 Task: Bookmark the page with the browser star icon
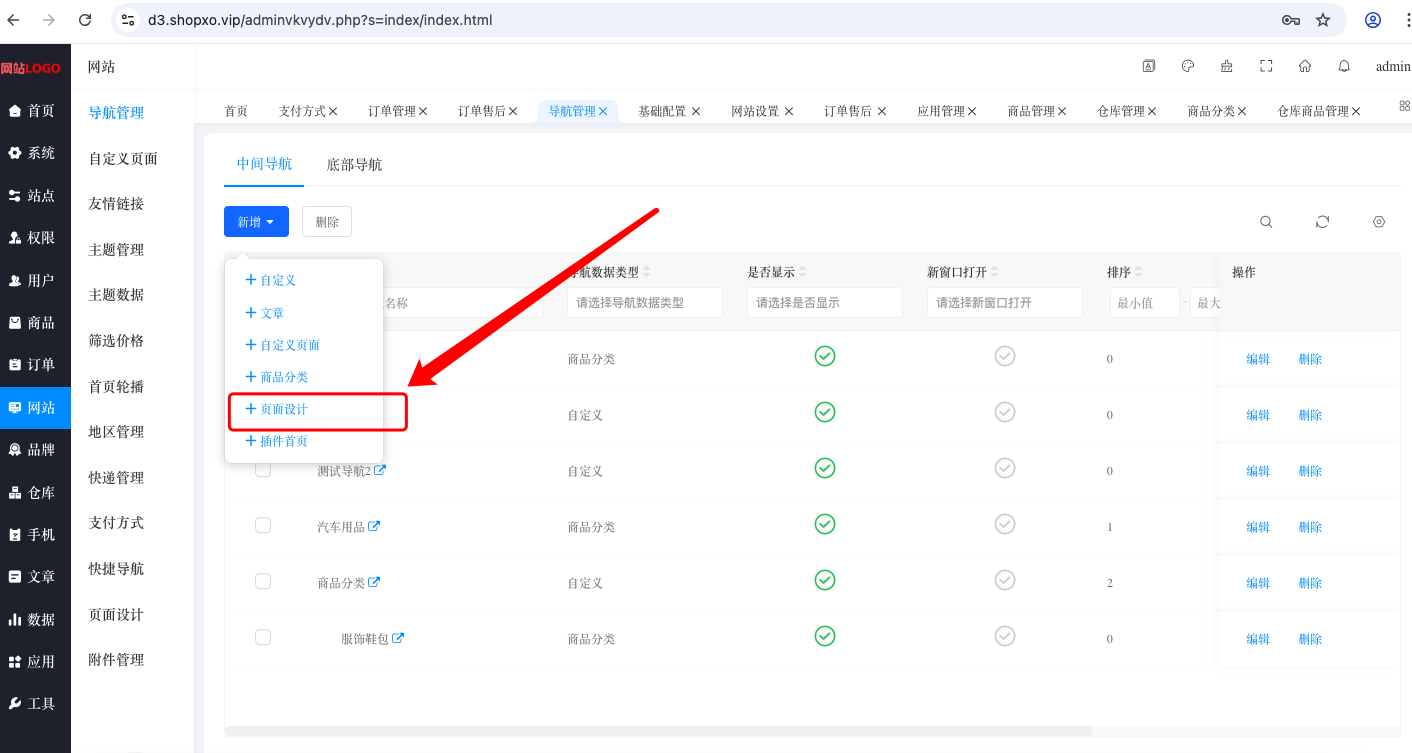pos(1323,20)
